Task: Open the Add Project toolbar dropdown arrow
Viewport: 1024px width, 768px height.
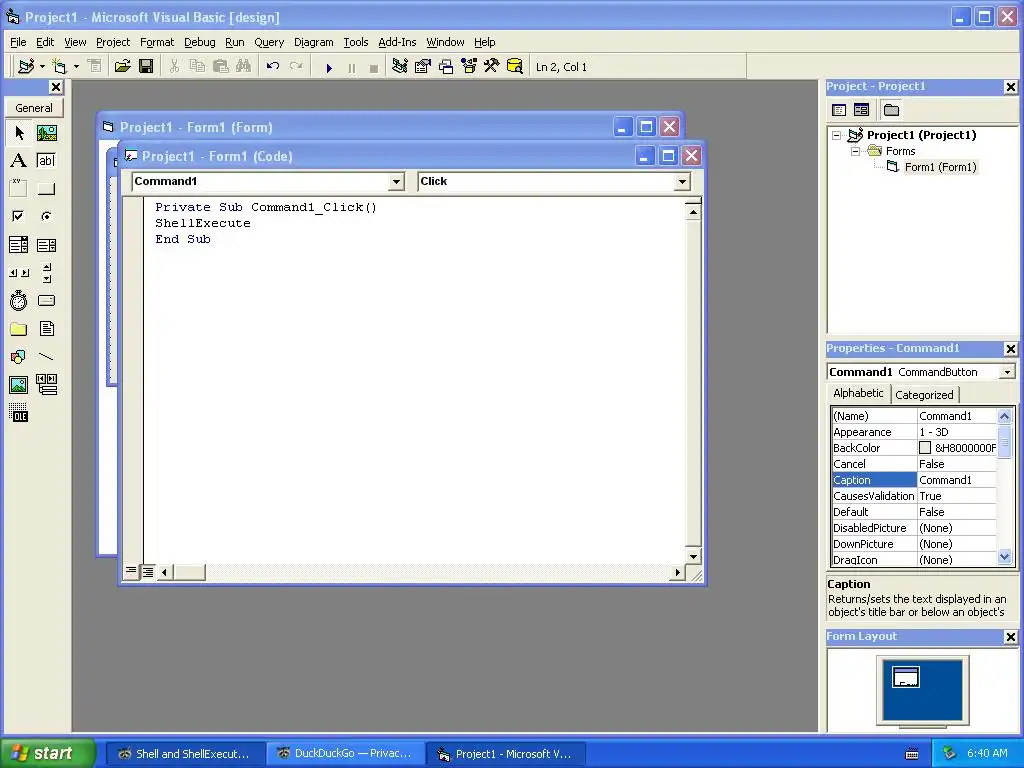Action: tap(42, 67)
